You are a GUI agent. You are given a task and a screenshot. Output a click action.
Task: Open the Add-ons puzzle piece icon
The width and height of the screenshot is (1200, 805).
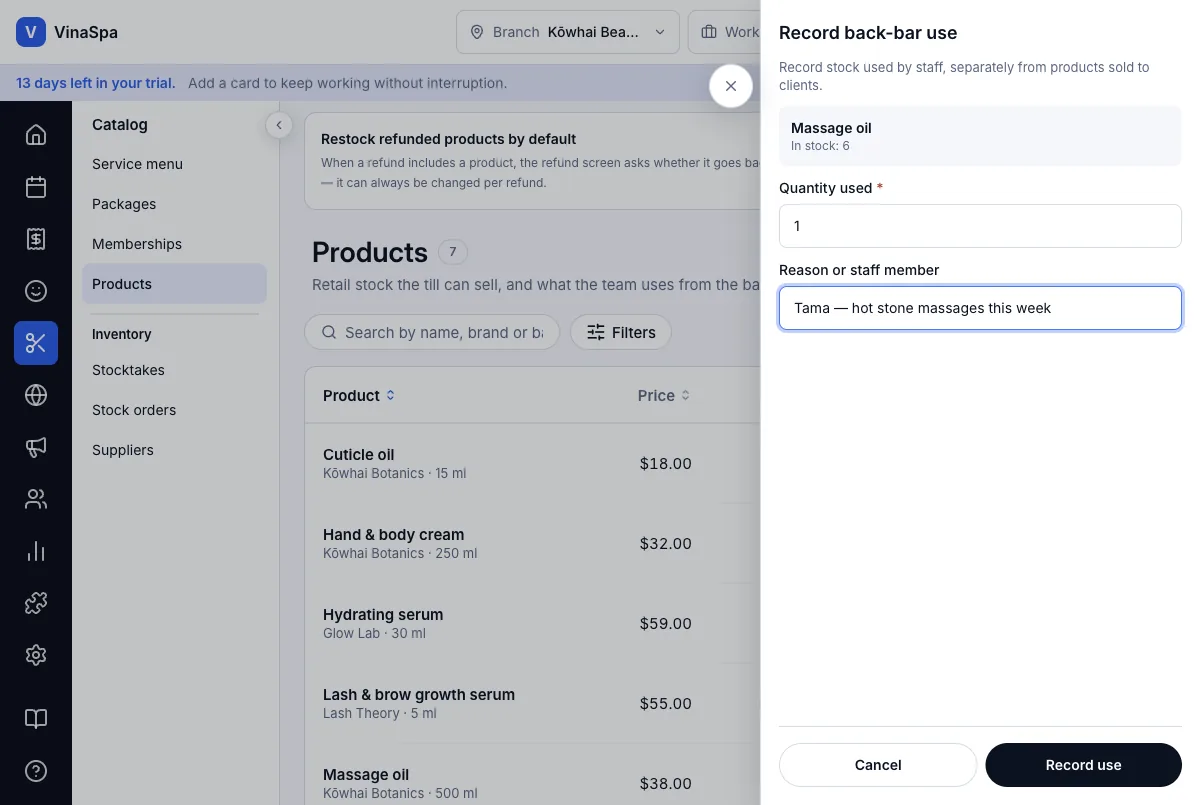(x=36, y=603)
